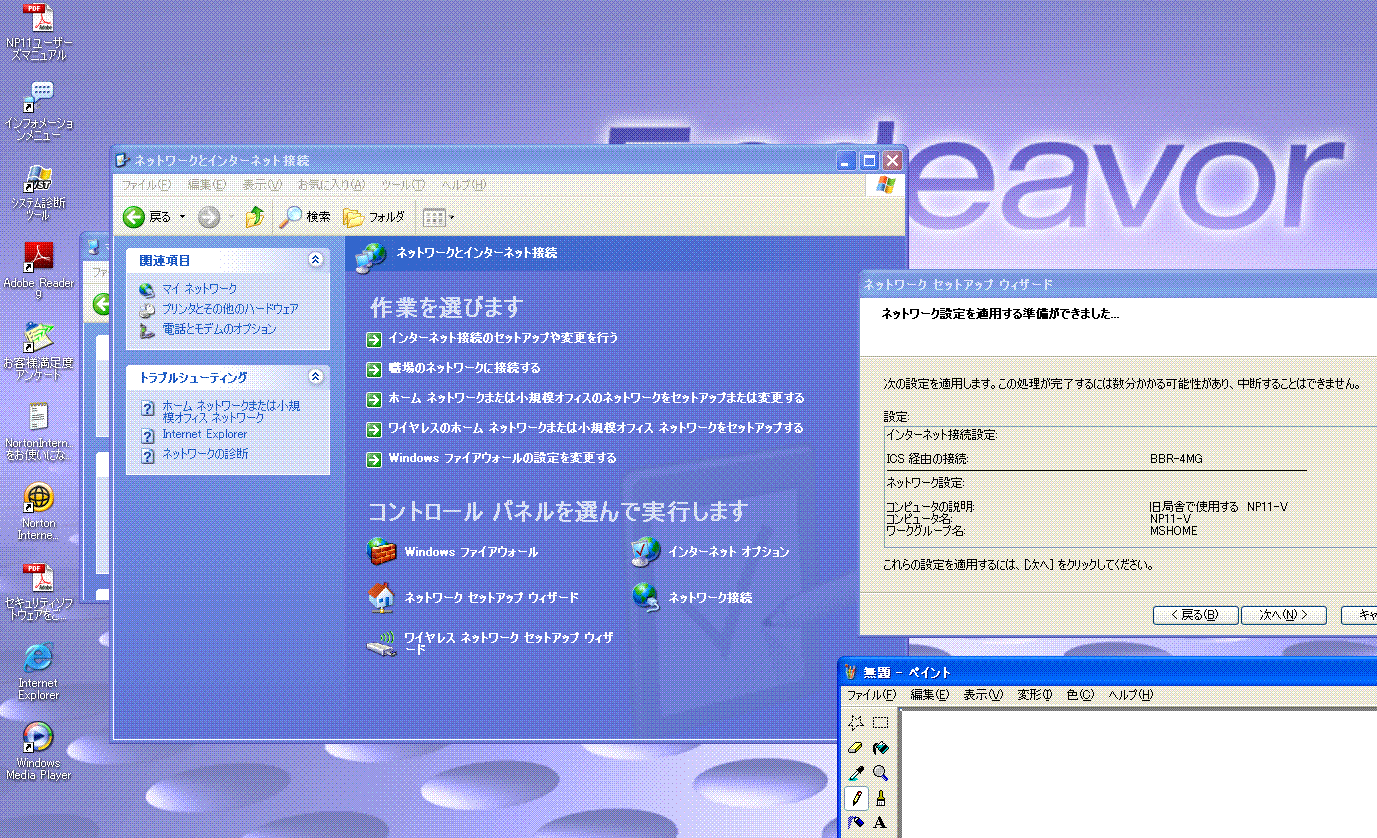
Task: Launch ワイヤレス ネットワーク セットアップ ウィザード icon
Action: point(491,643)
